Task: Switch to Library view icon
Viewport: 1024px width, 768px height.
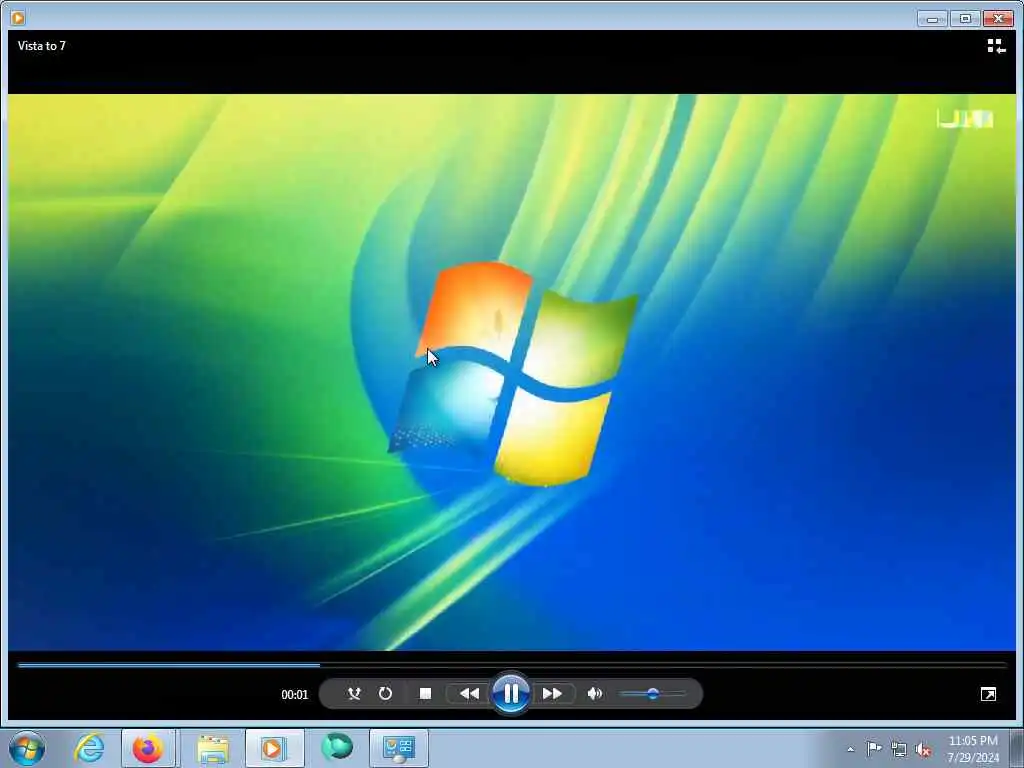Action: click(x=996, y=46)
